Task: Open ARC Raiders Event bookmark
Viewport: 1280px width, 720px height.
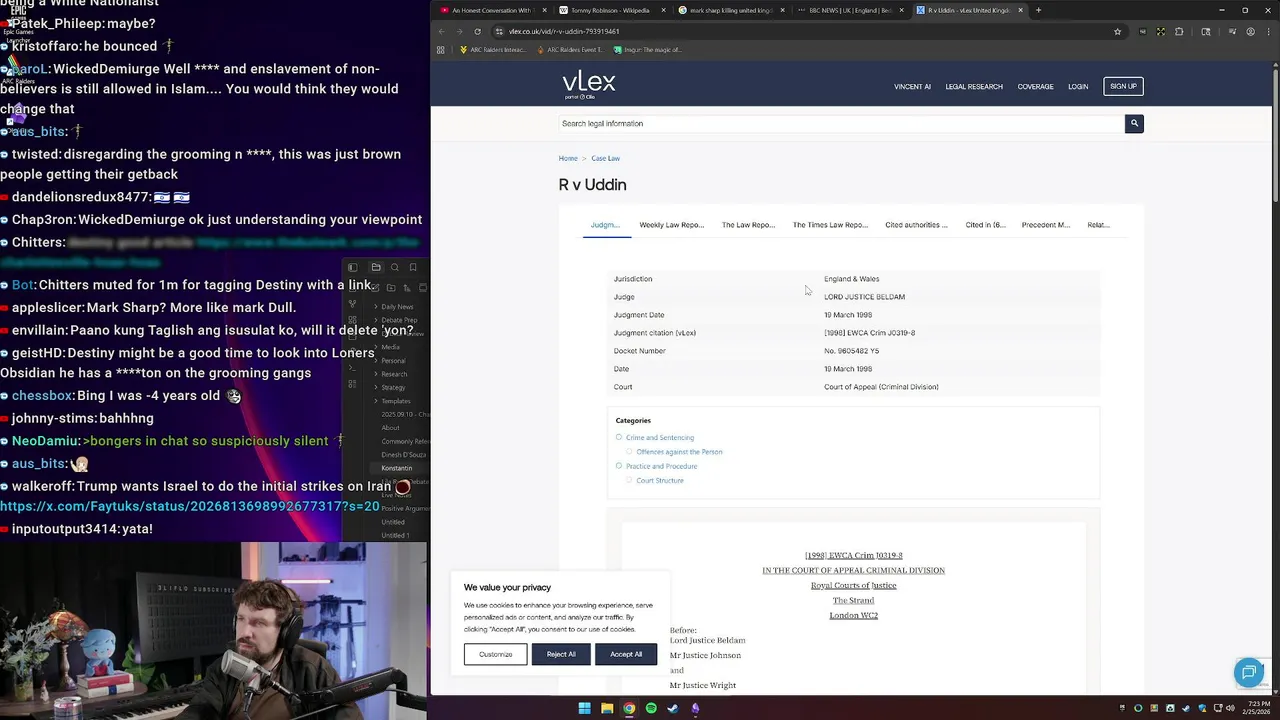Action: tap(572, 49)
